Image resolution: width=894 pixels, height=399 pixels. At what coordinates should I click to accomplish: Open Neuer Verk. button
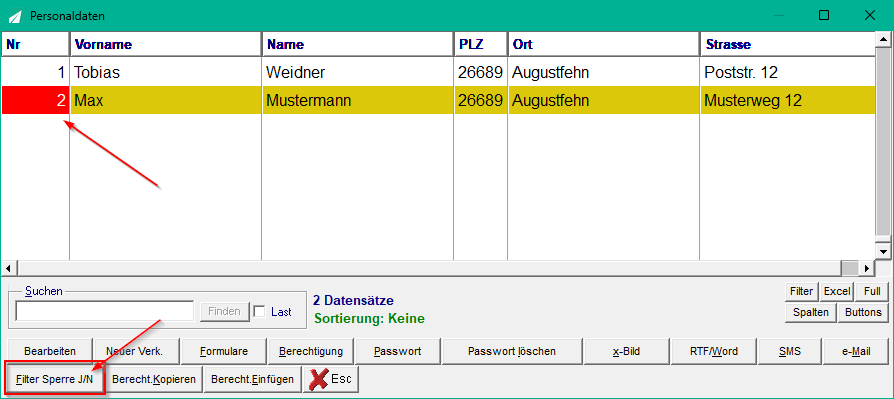136,351
